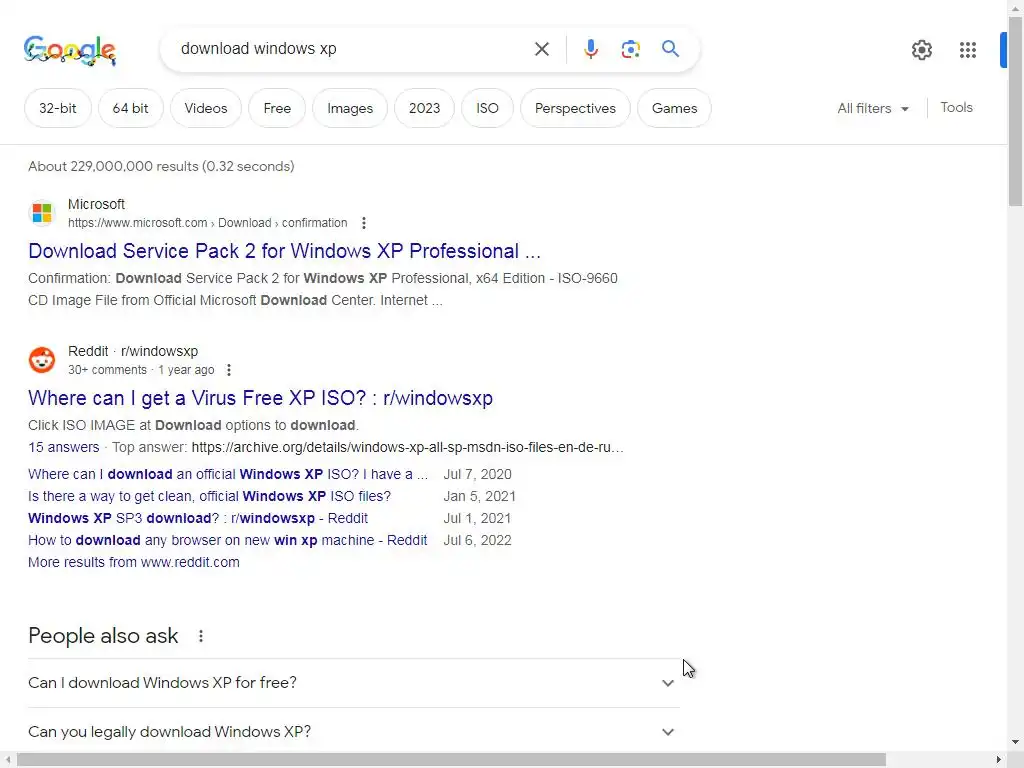Click the horizontal scrollbar thumb
The width and height of the screenshot is (1024, 768).
click(451, 760)
